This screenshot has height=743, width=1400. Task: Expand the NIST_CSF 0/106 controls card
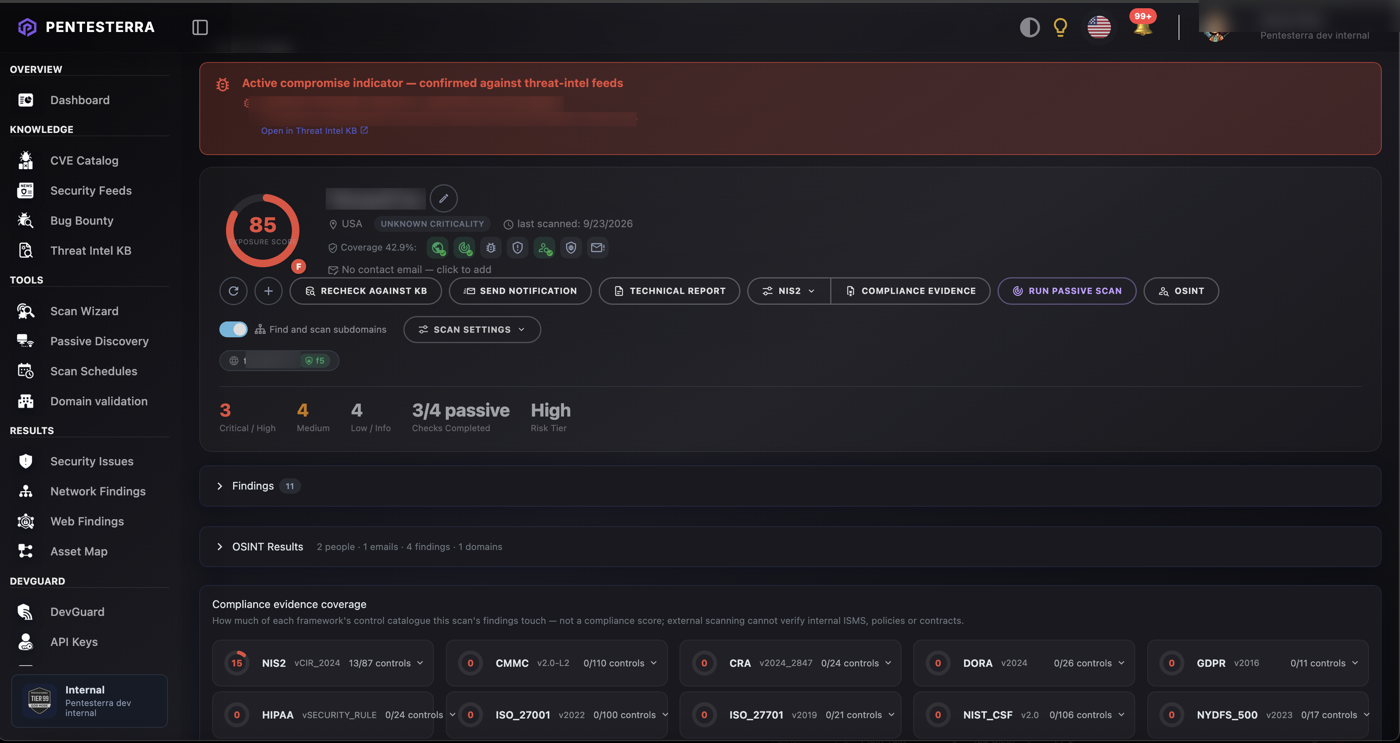click(1024, 715)
